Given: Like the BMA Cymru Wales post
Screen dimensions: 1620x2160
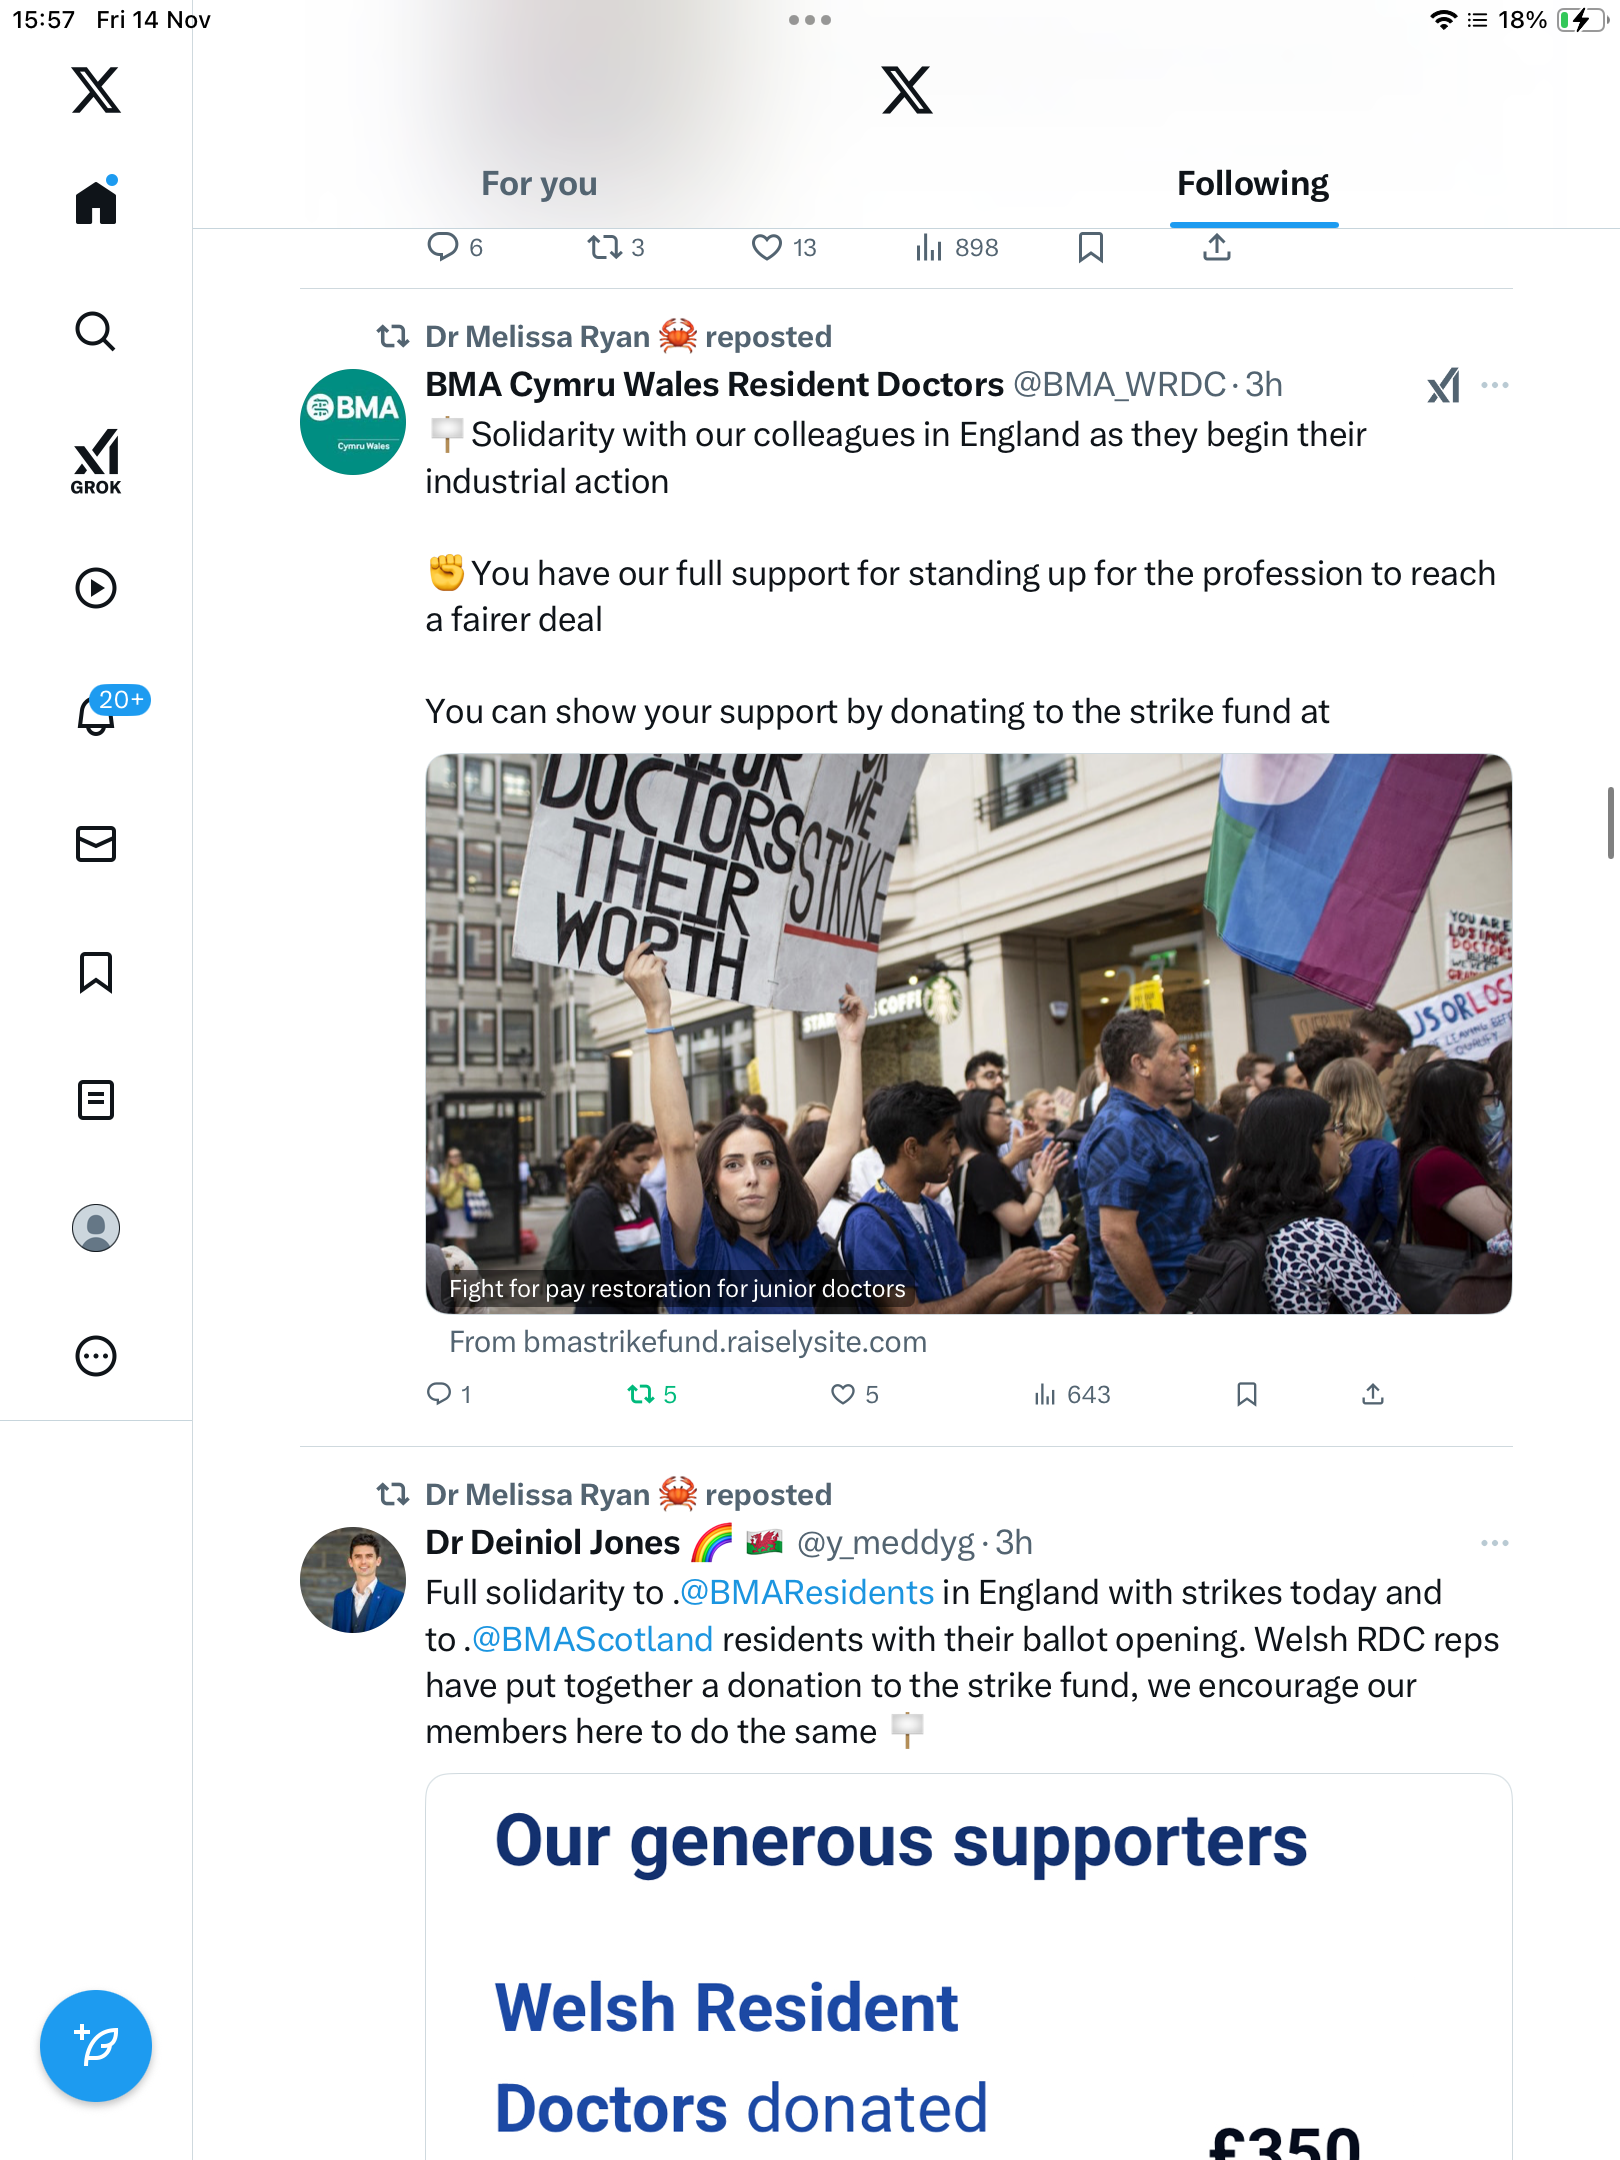Looking at the screenshot, I should pos(843,1394).
